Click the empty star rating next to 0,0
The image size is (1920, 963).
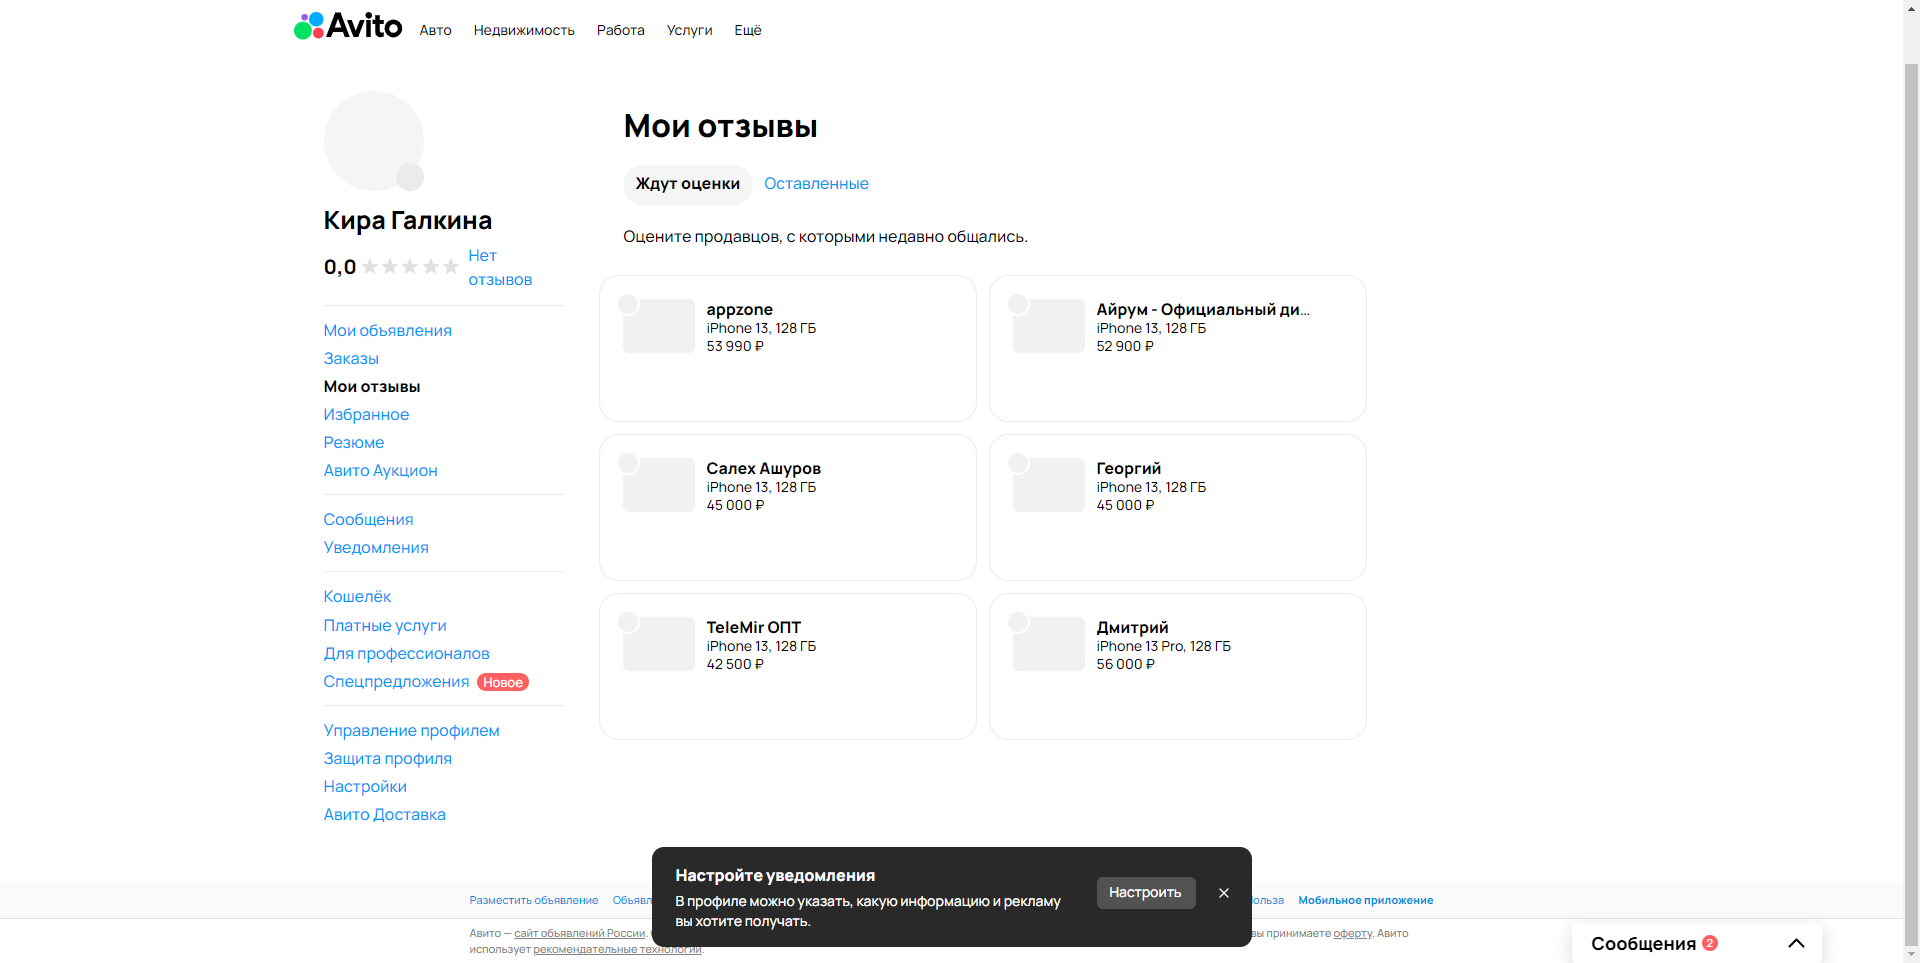click(410, 266)
